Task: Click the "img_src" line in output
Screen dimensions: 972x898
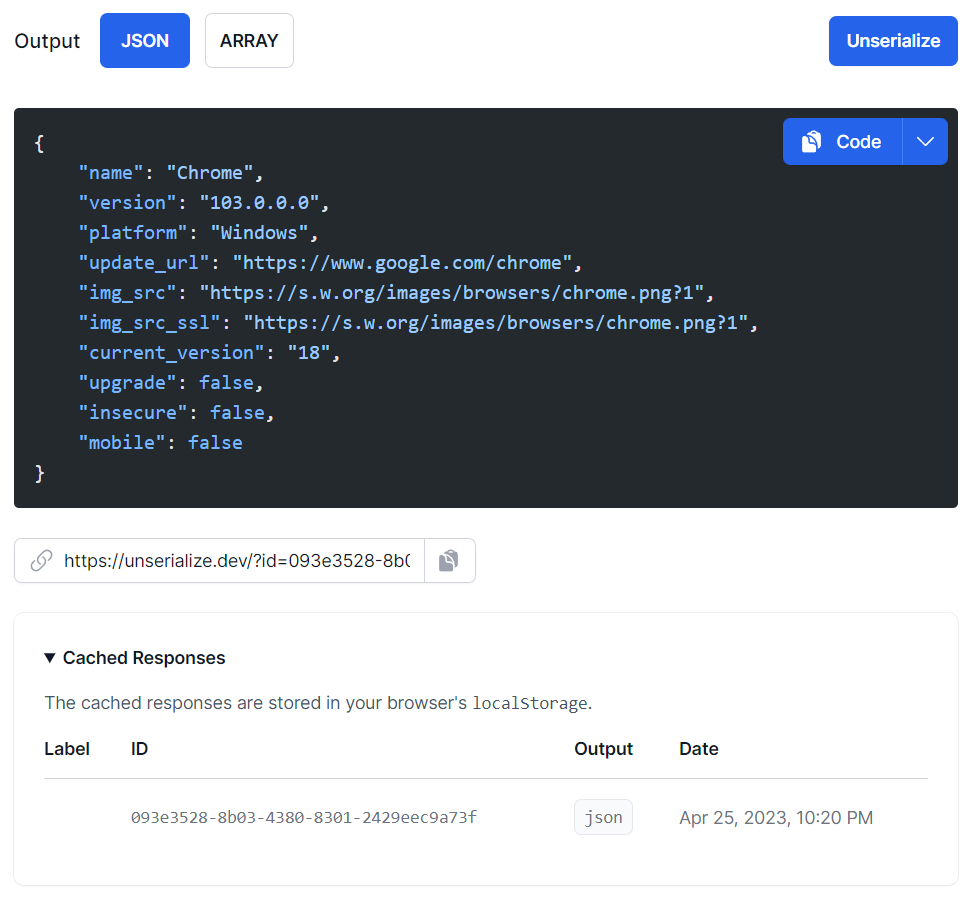Action: 396,293
